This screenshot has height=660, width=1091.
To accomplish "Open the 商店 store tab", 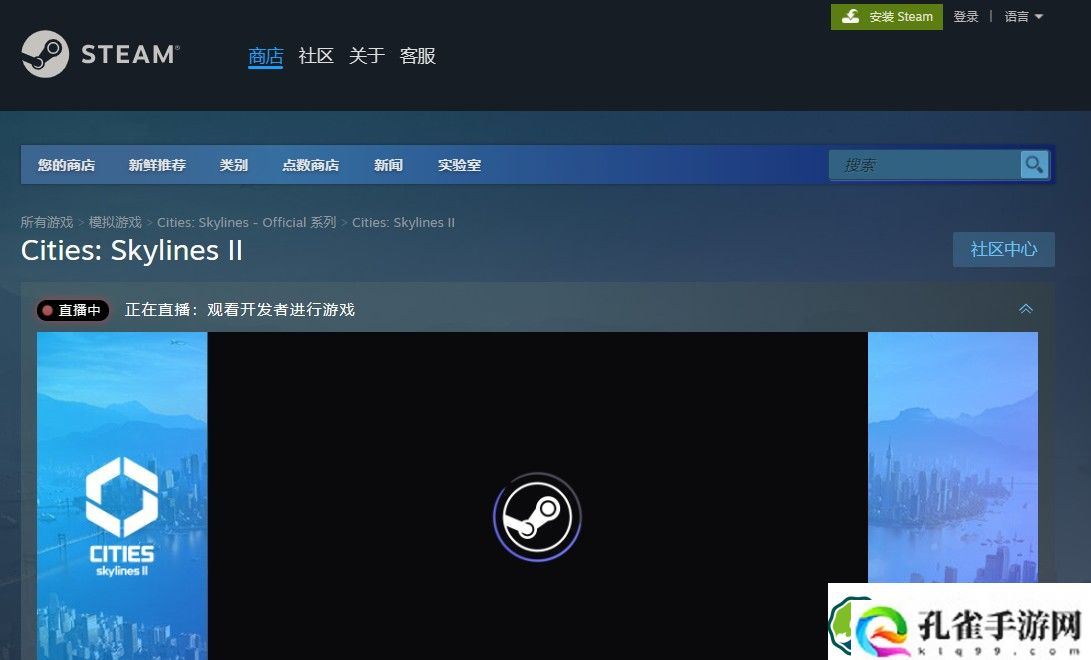I will (x=266, y=56).
